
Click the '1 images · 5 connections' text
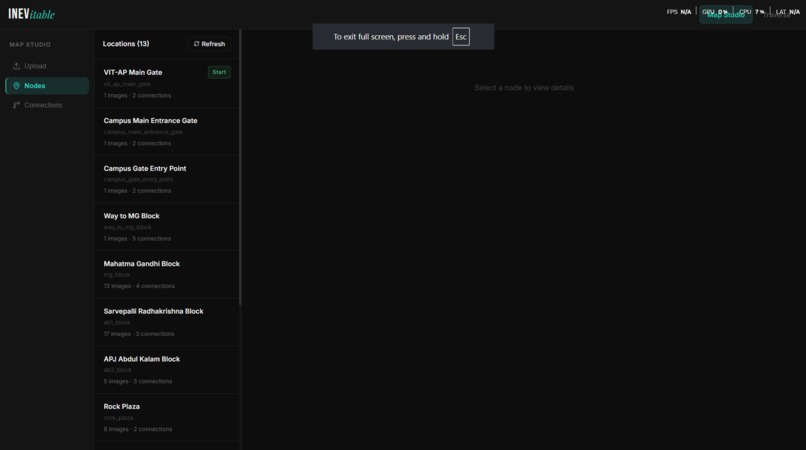137,239
